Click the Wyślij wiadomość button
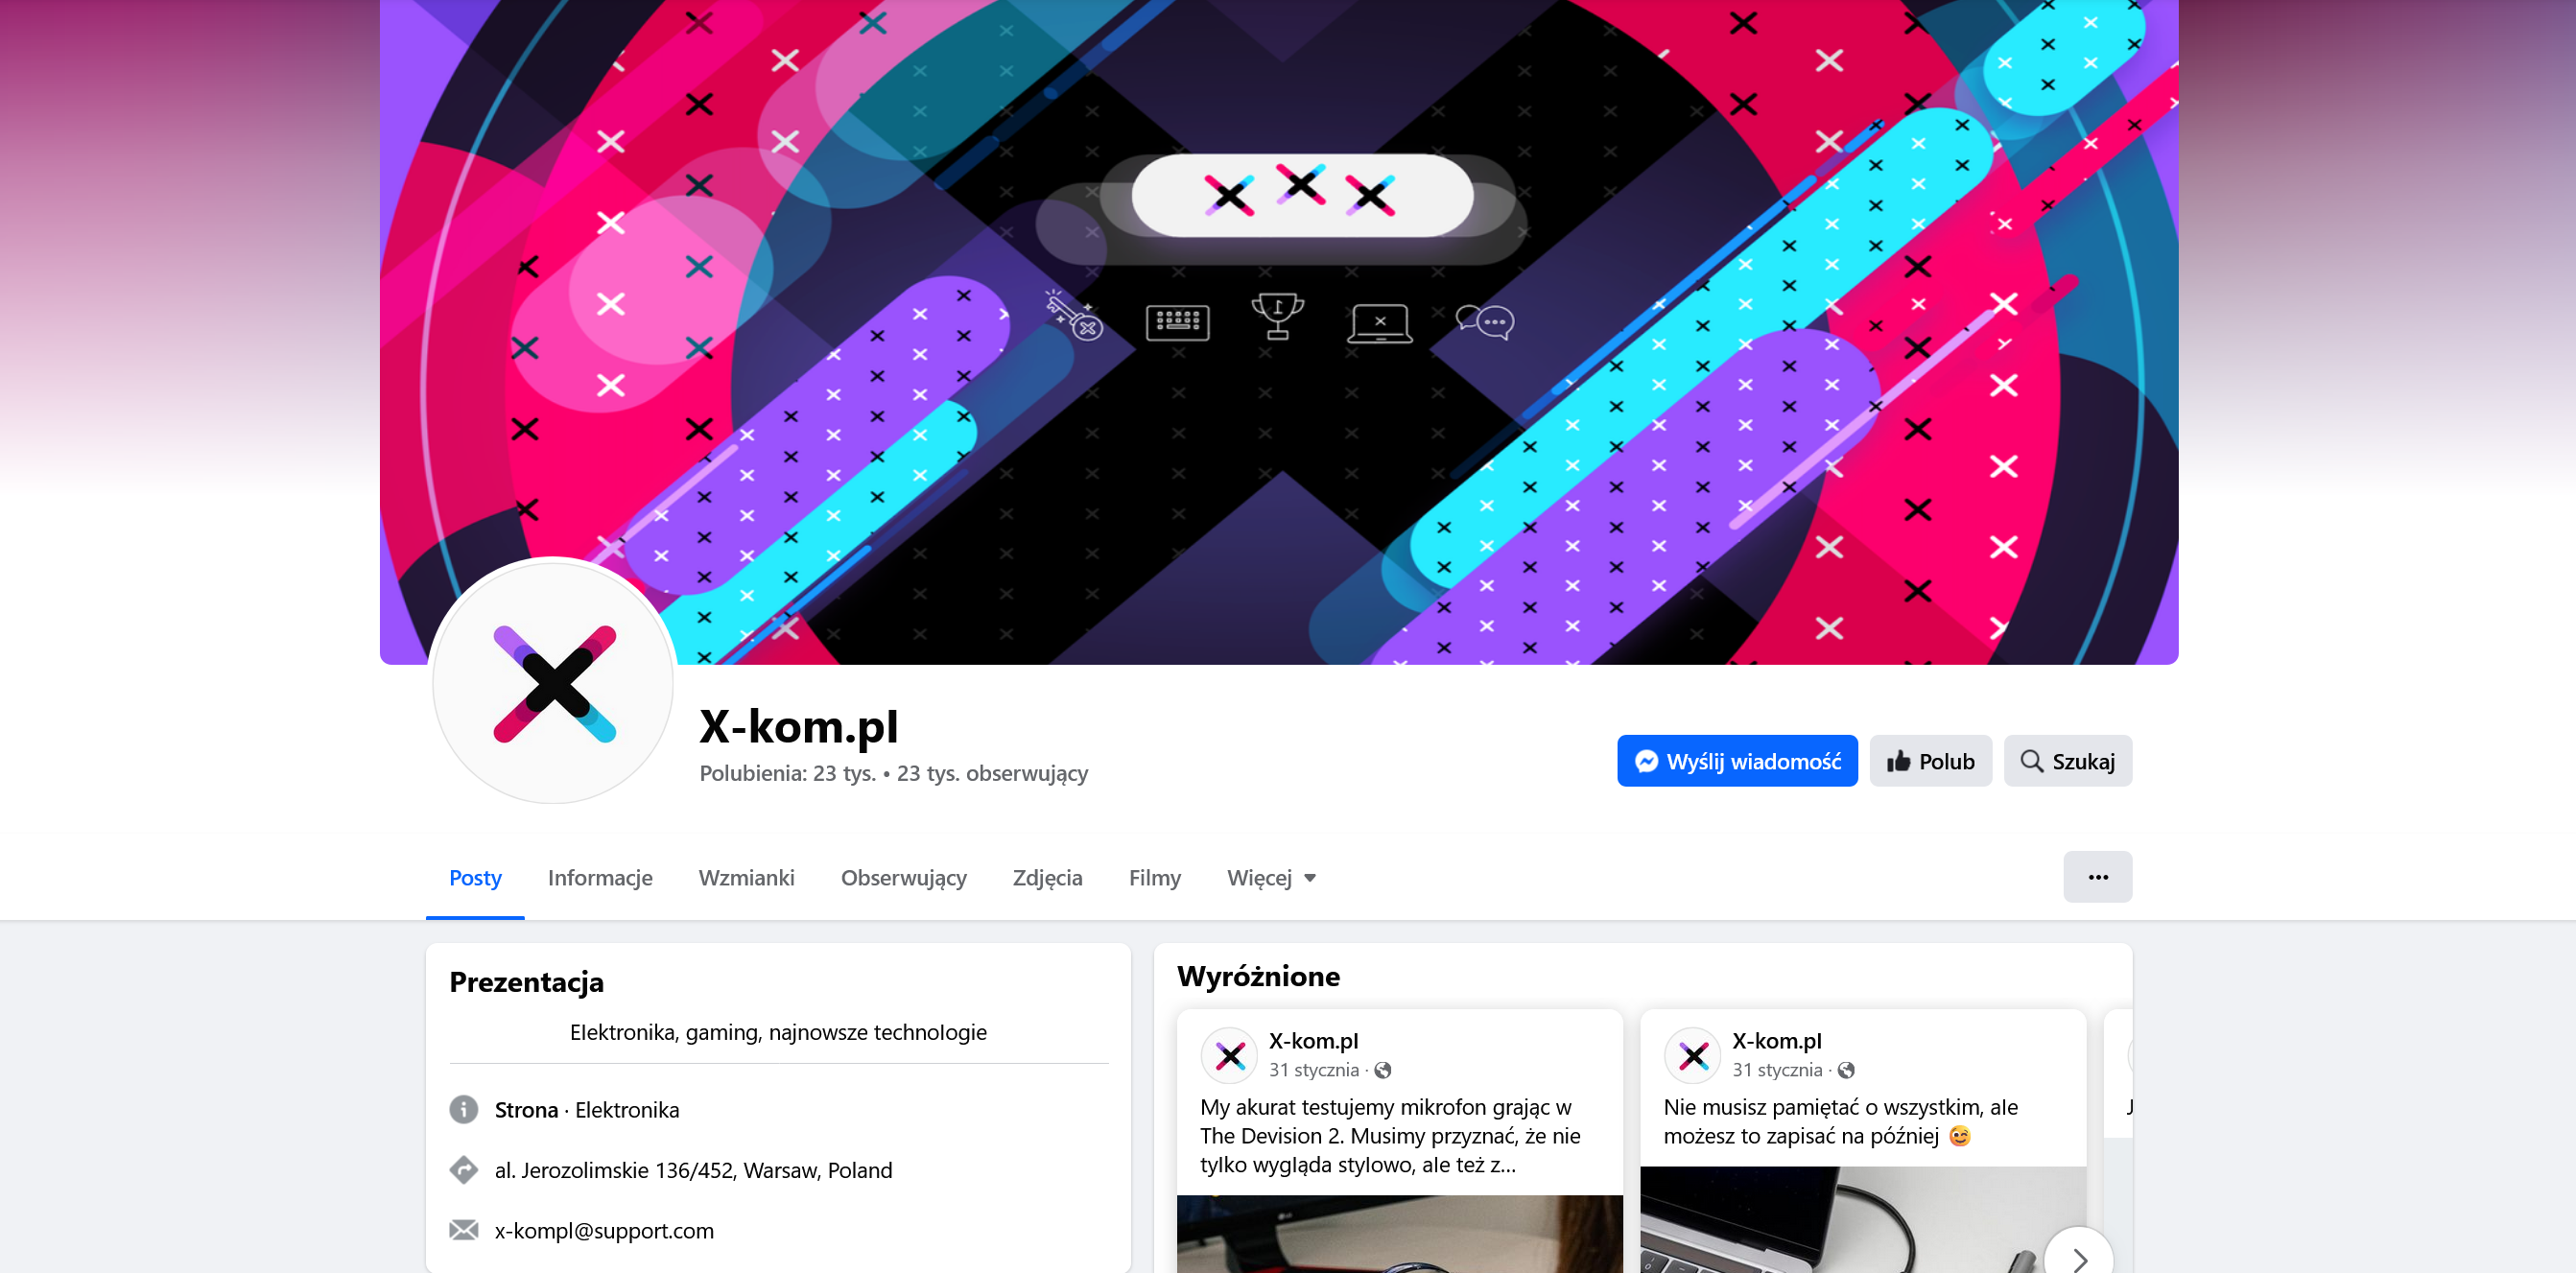Viewport: 2576px width, 1273px height. [1736, 761]
